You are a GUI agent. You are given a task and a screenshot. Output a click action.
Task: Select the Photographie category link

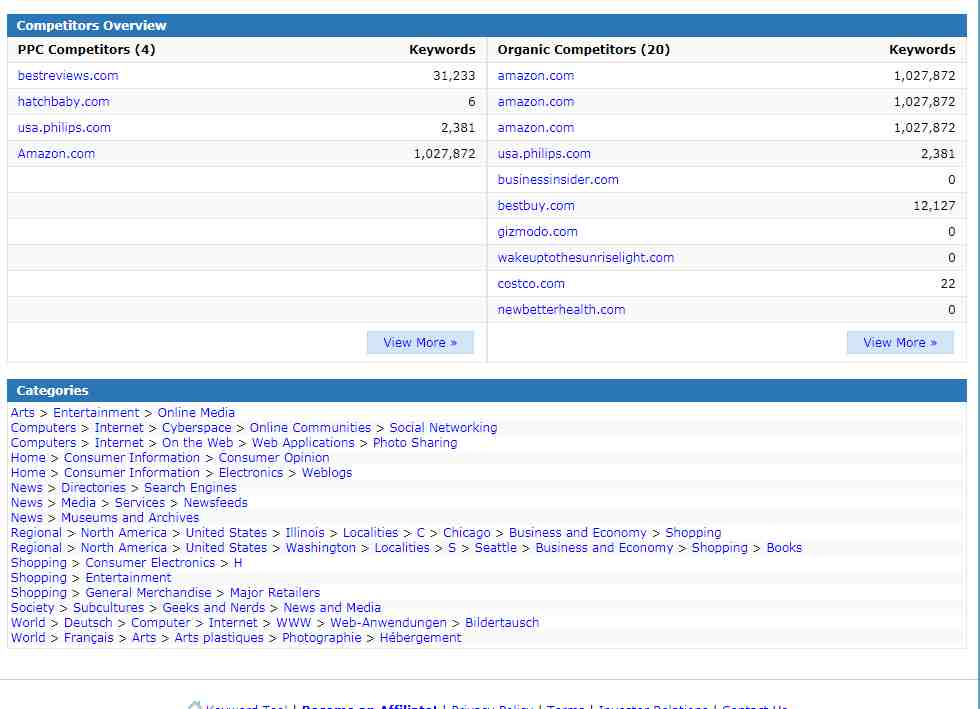click(x=322, y=638)
